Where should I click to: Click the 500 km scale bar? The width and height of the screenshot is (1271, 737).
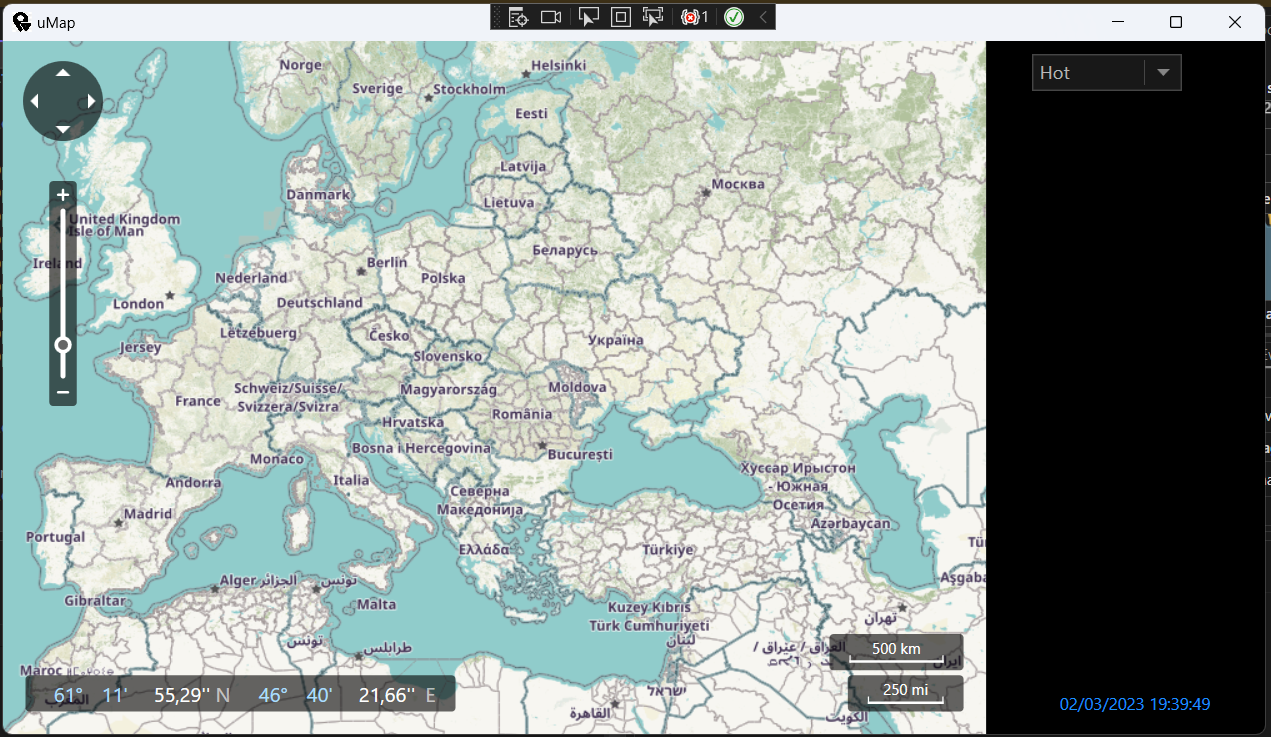coord(896,650)
